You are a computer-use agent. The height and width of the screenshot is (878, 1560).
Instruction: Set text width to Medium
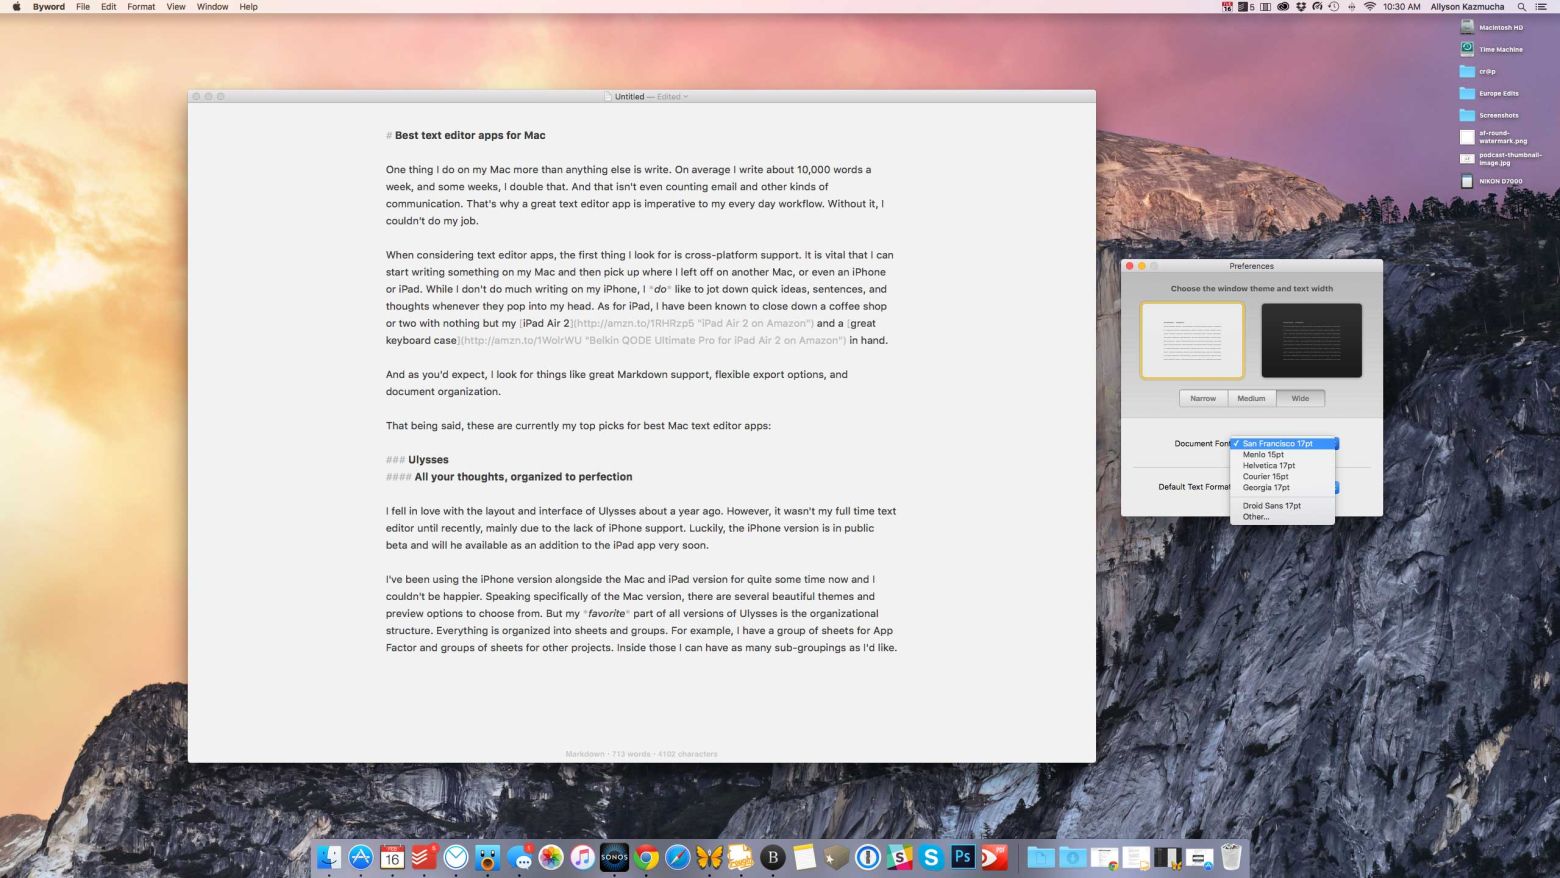tap(1251, 398)
